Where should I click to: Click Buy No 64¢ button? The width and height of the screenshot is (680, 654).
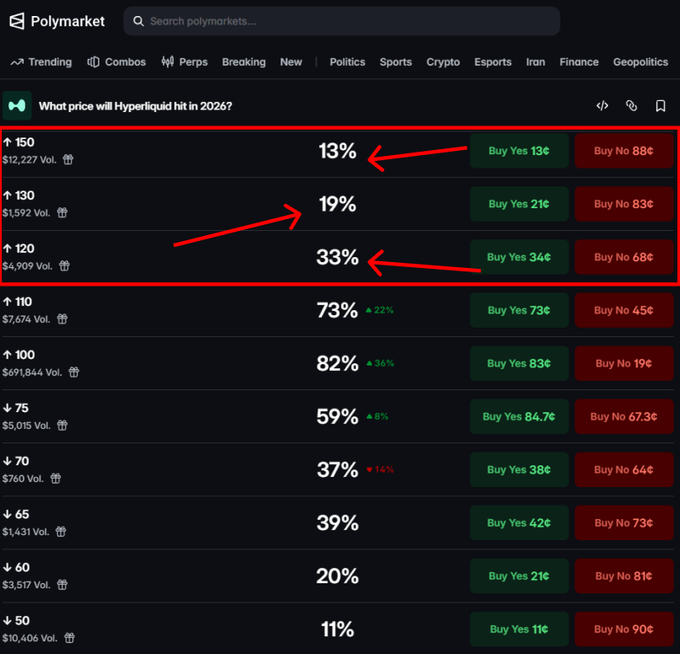[x=624, y=470]
